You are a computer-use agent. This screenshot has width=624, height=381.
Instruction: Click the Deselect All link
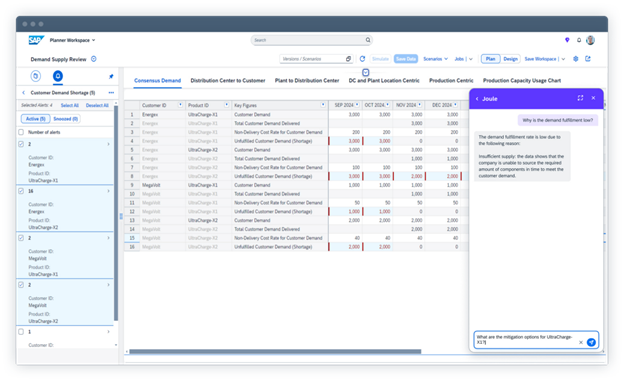pos(97,106)
